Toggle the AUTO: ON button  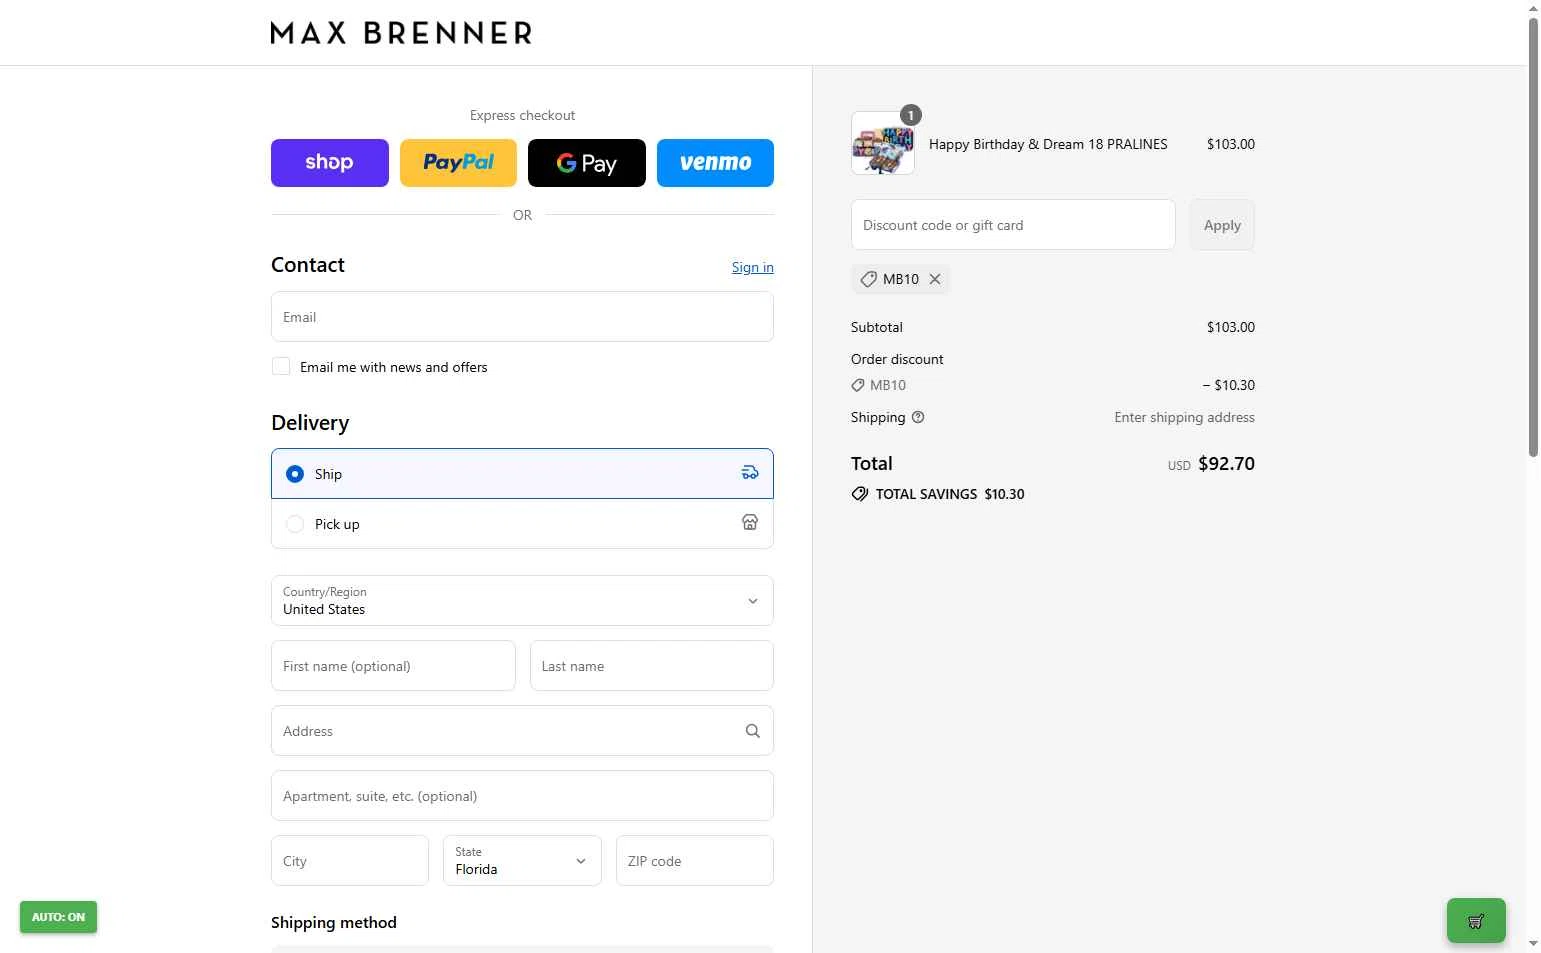point(58,917)
